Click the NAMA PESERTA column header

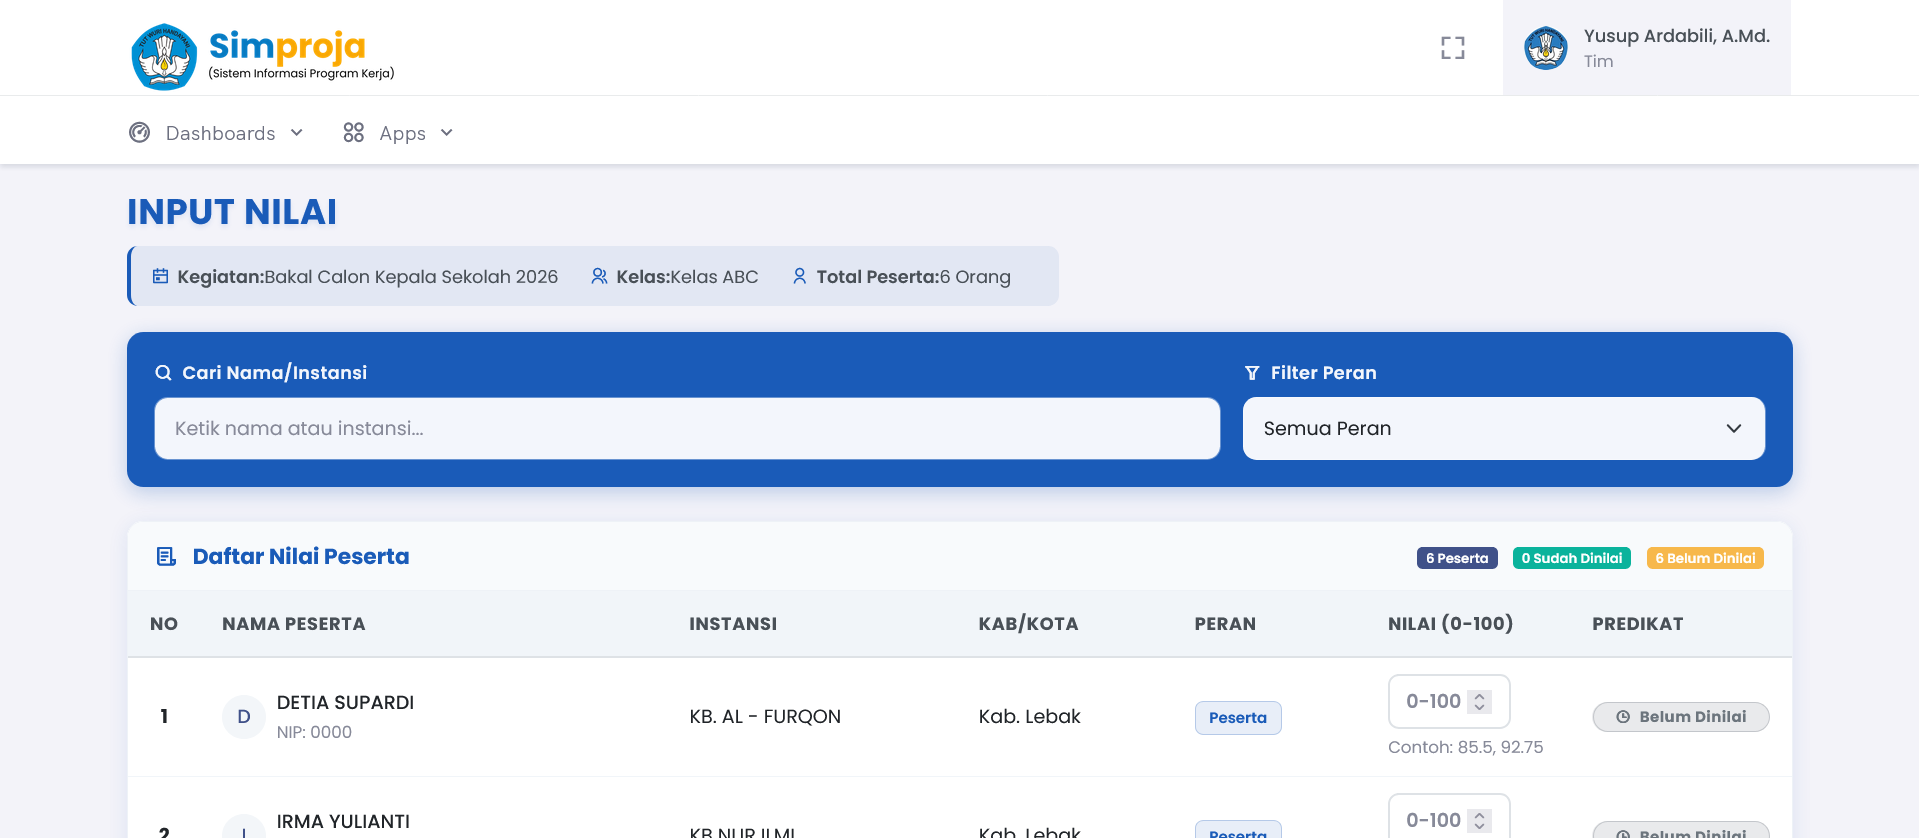(294, 624)
